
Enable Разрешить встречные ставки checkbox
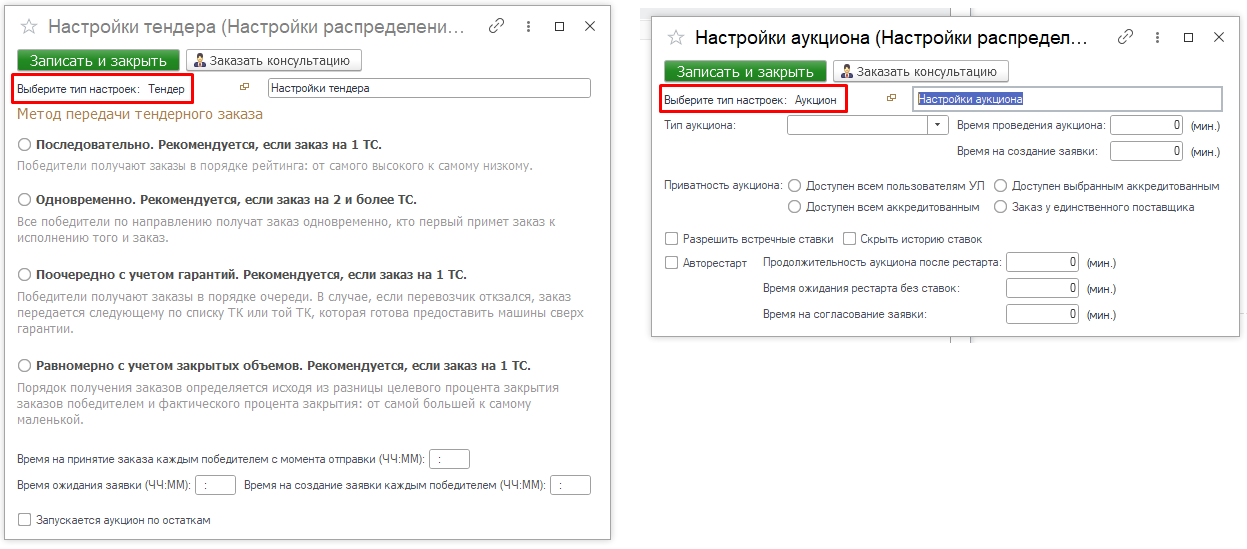pyautogui.click(x=672, y=239)
